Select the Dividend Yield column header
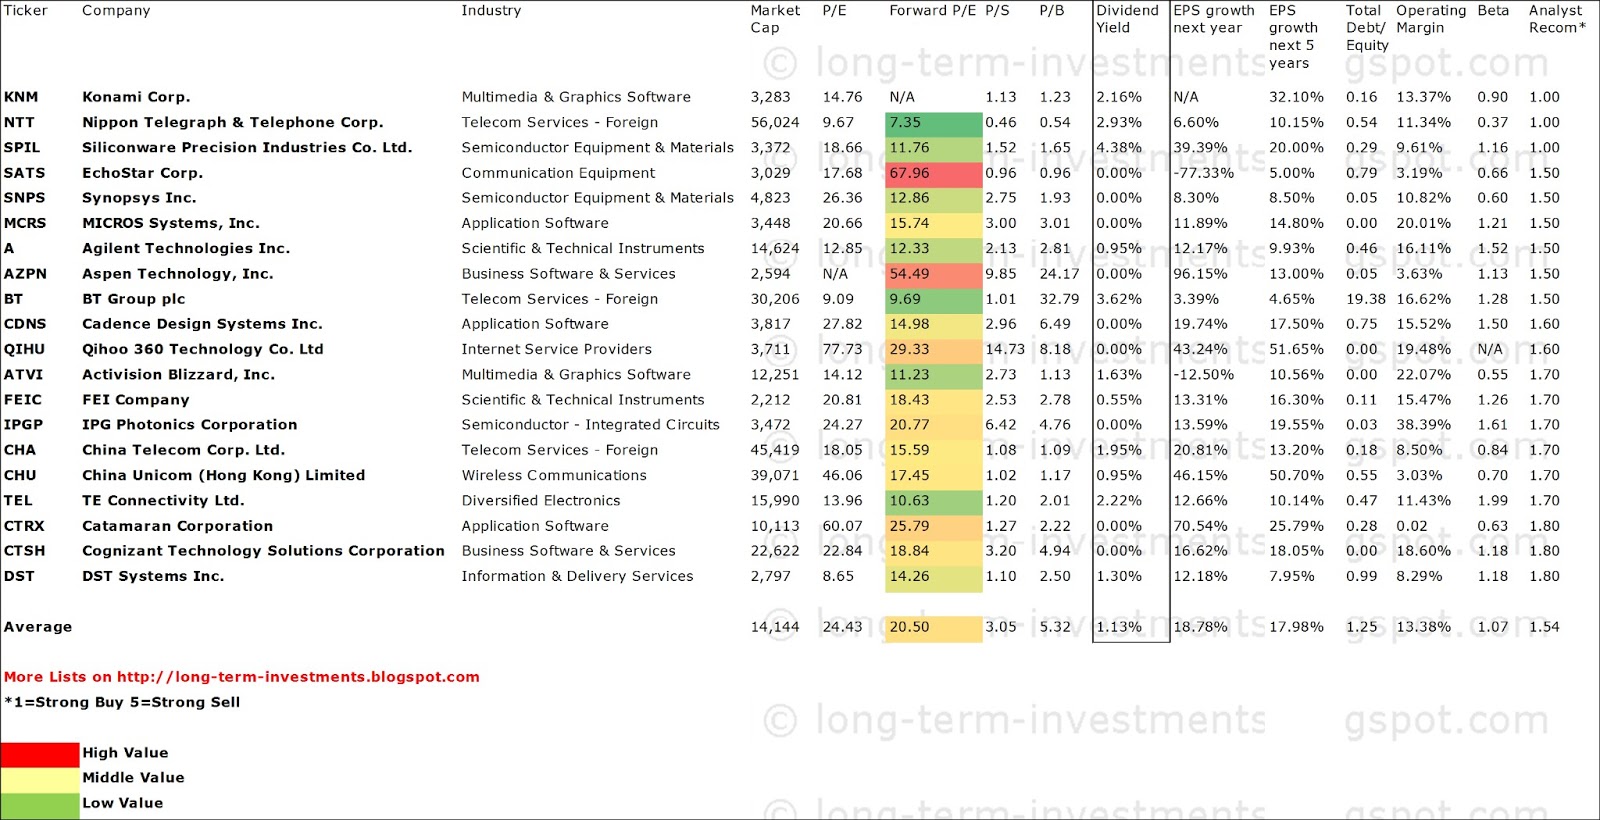The image size is (1600, 820). click(1128, 19)
